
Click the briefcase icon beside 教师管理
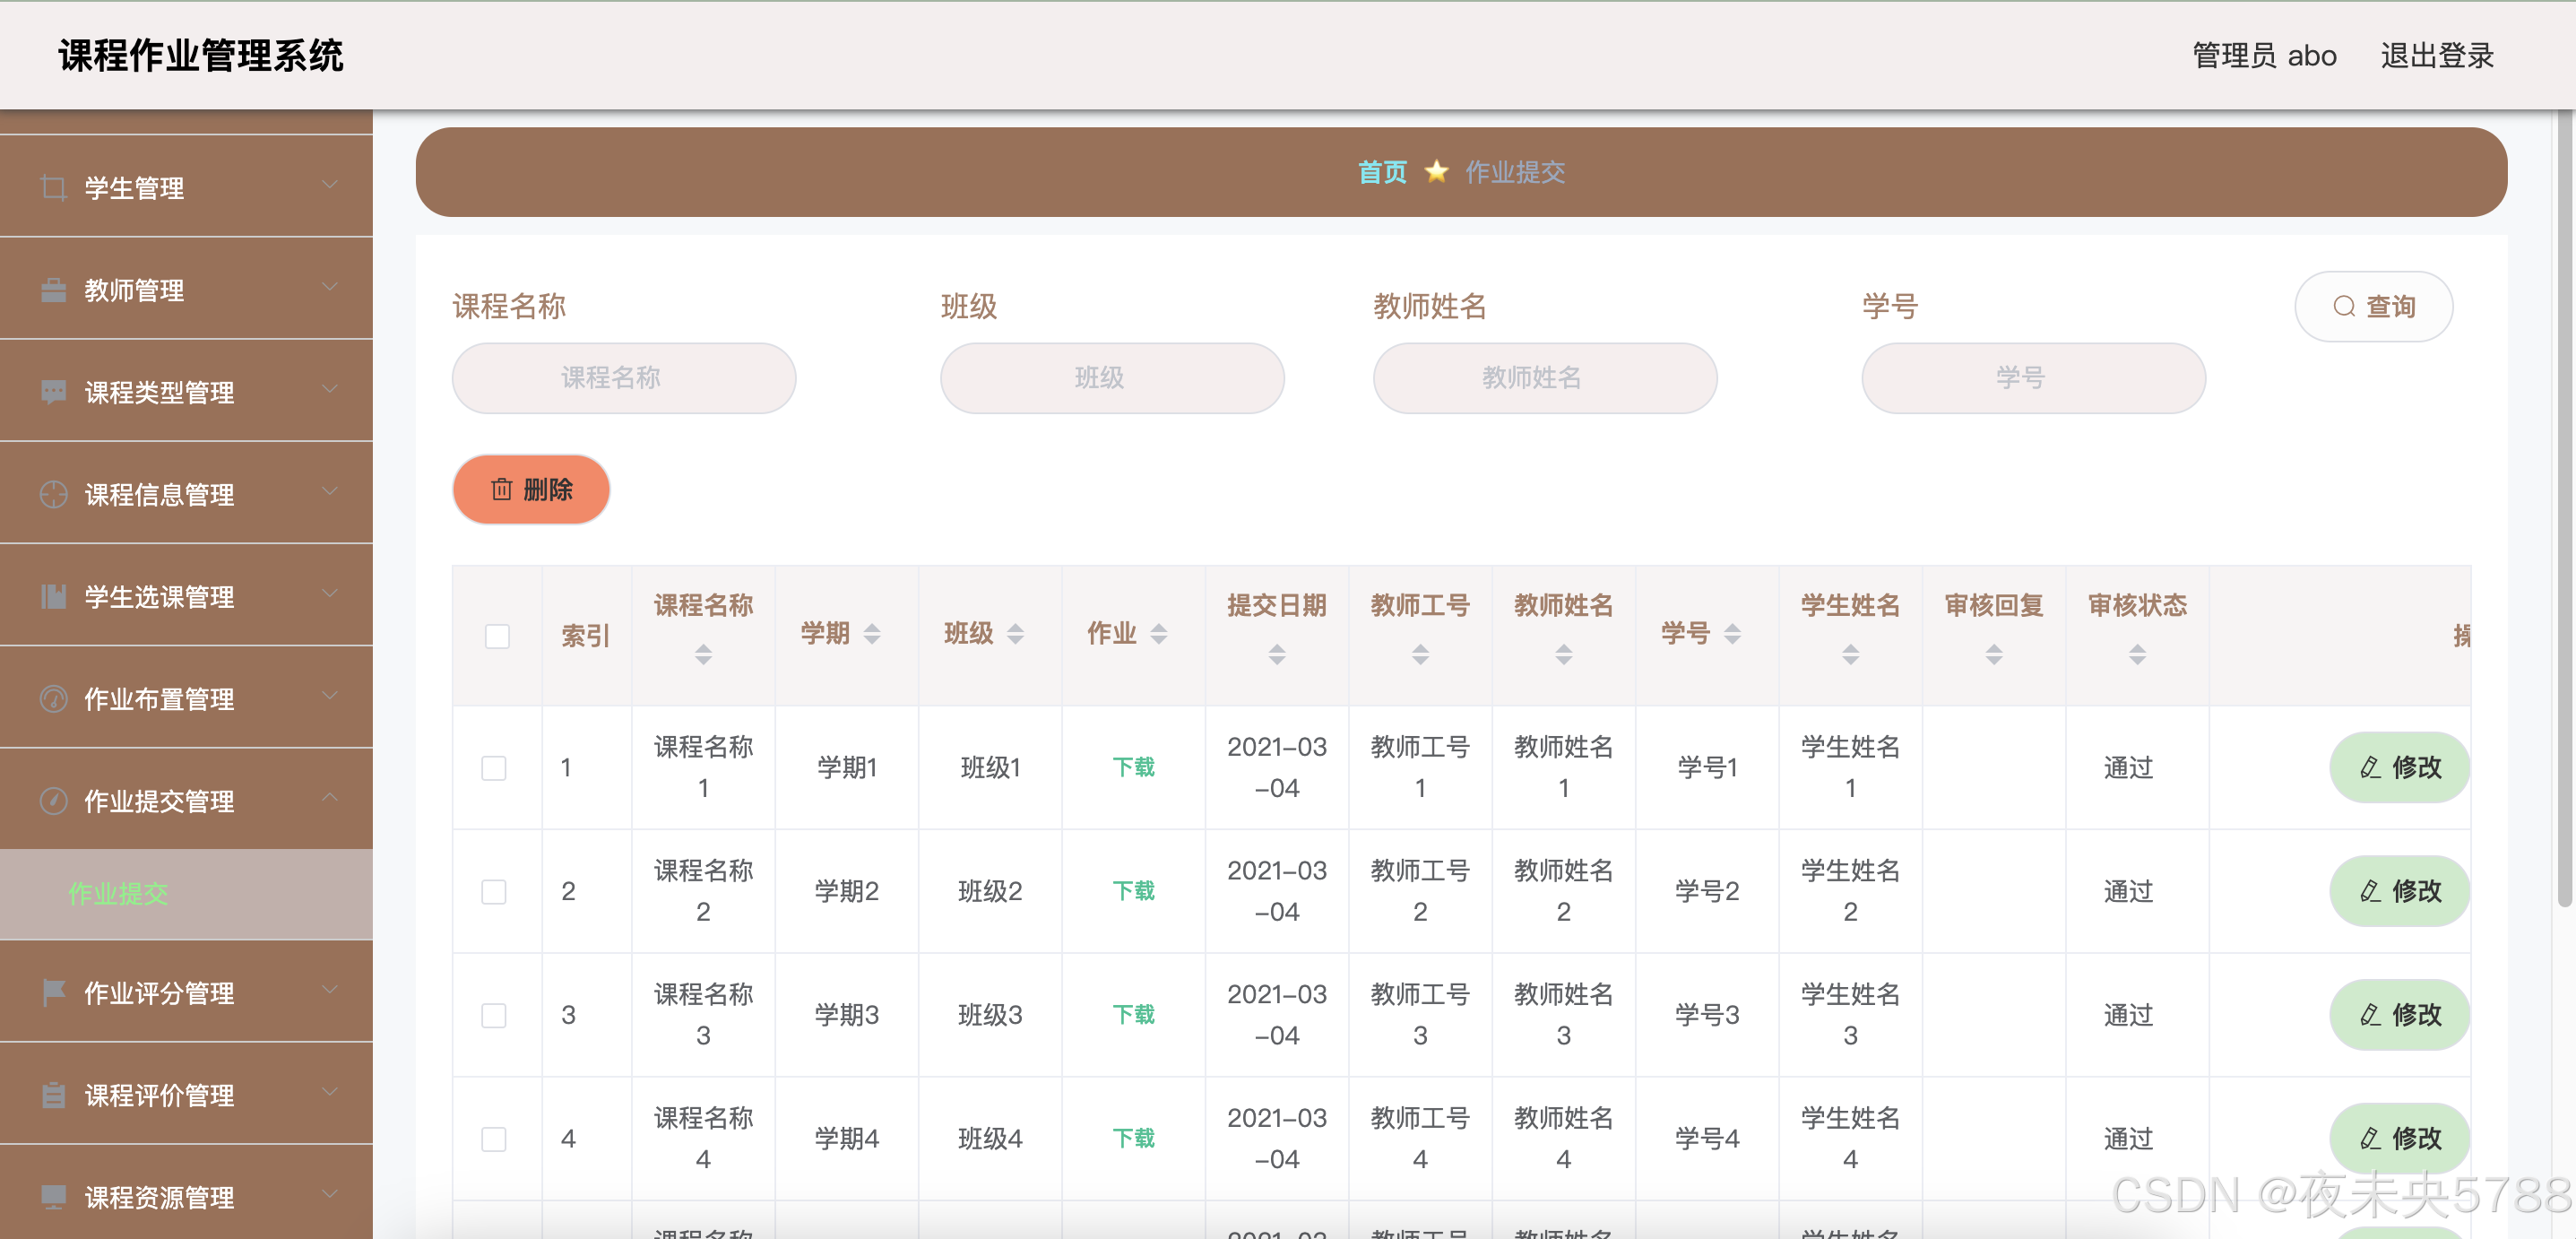click(53, 290)
